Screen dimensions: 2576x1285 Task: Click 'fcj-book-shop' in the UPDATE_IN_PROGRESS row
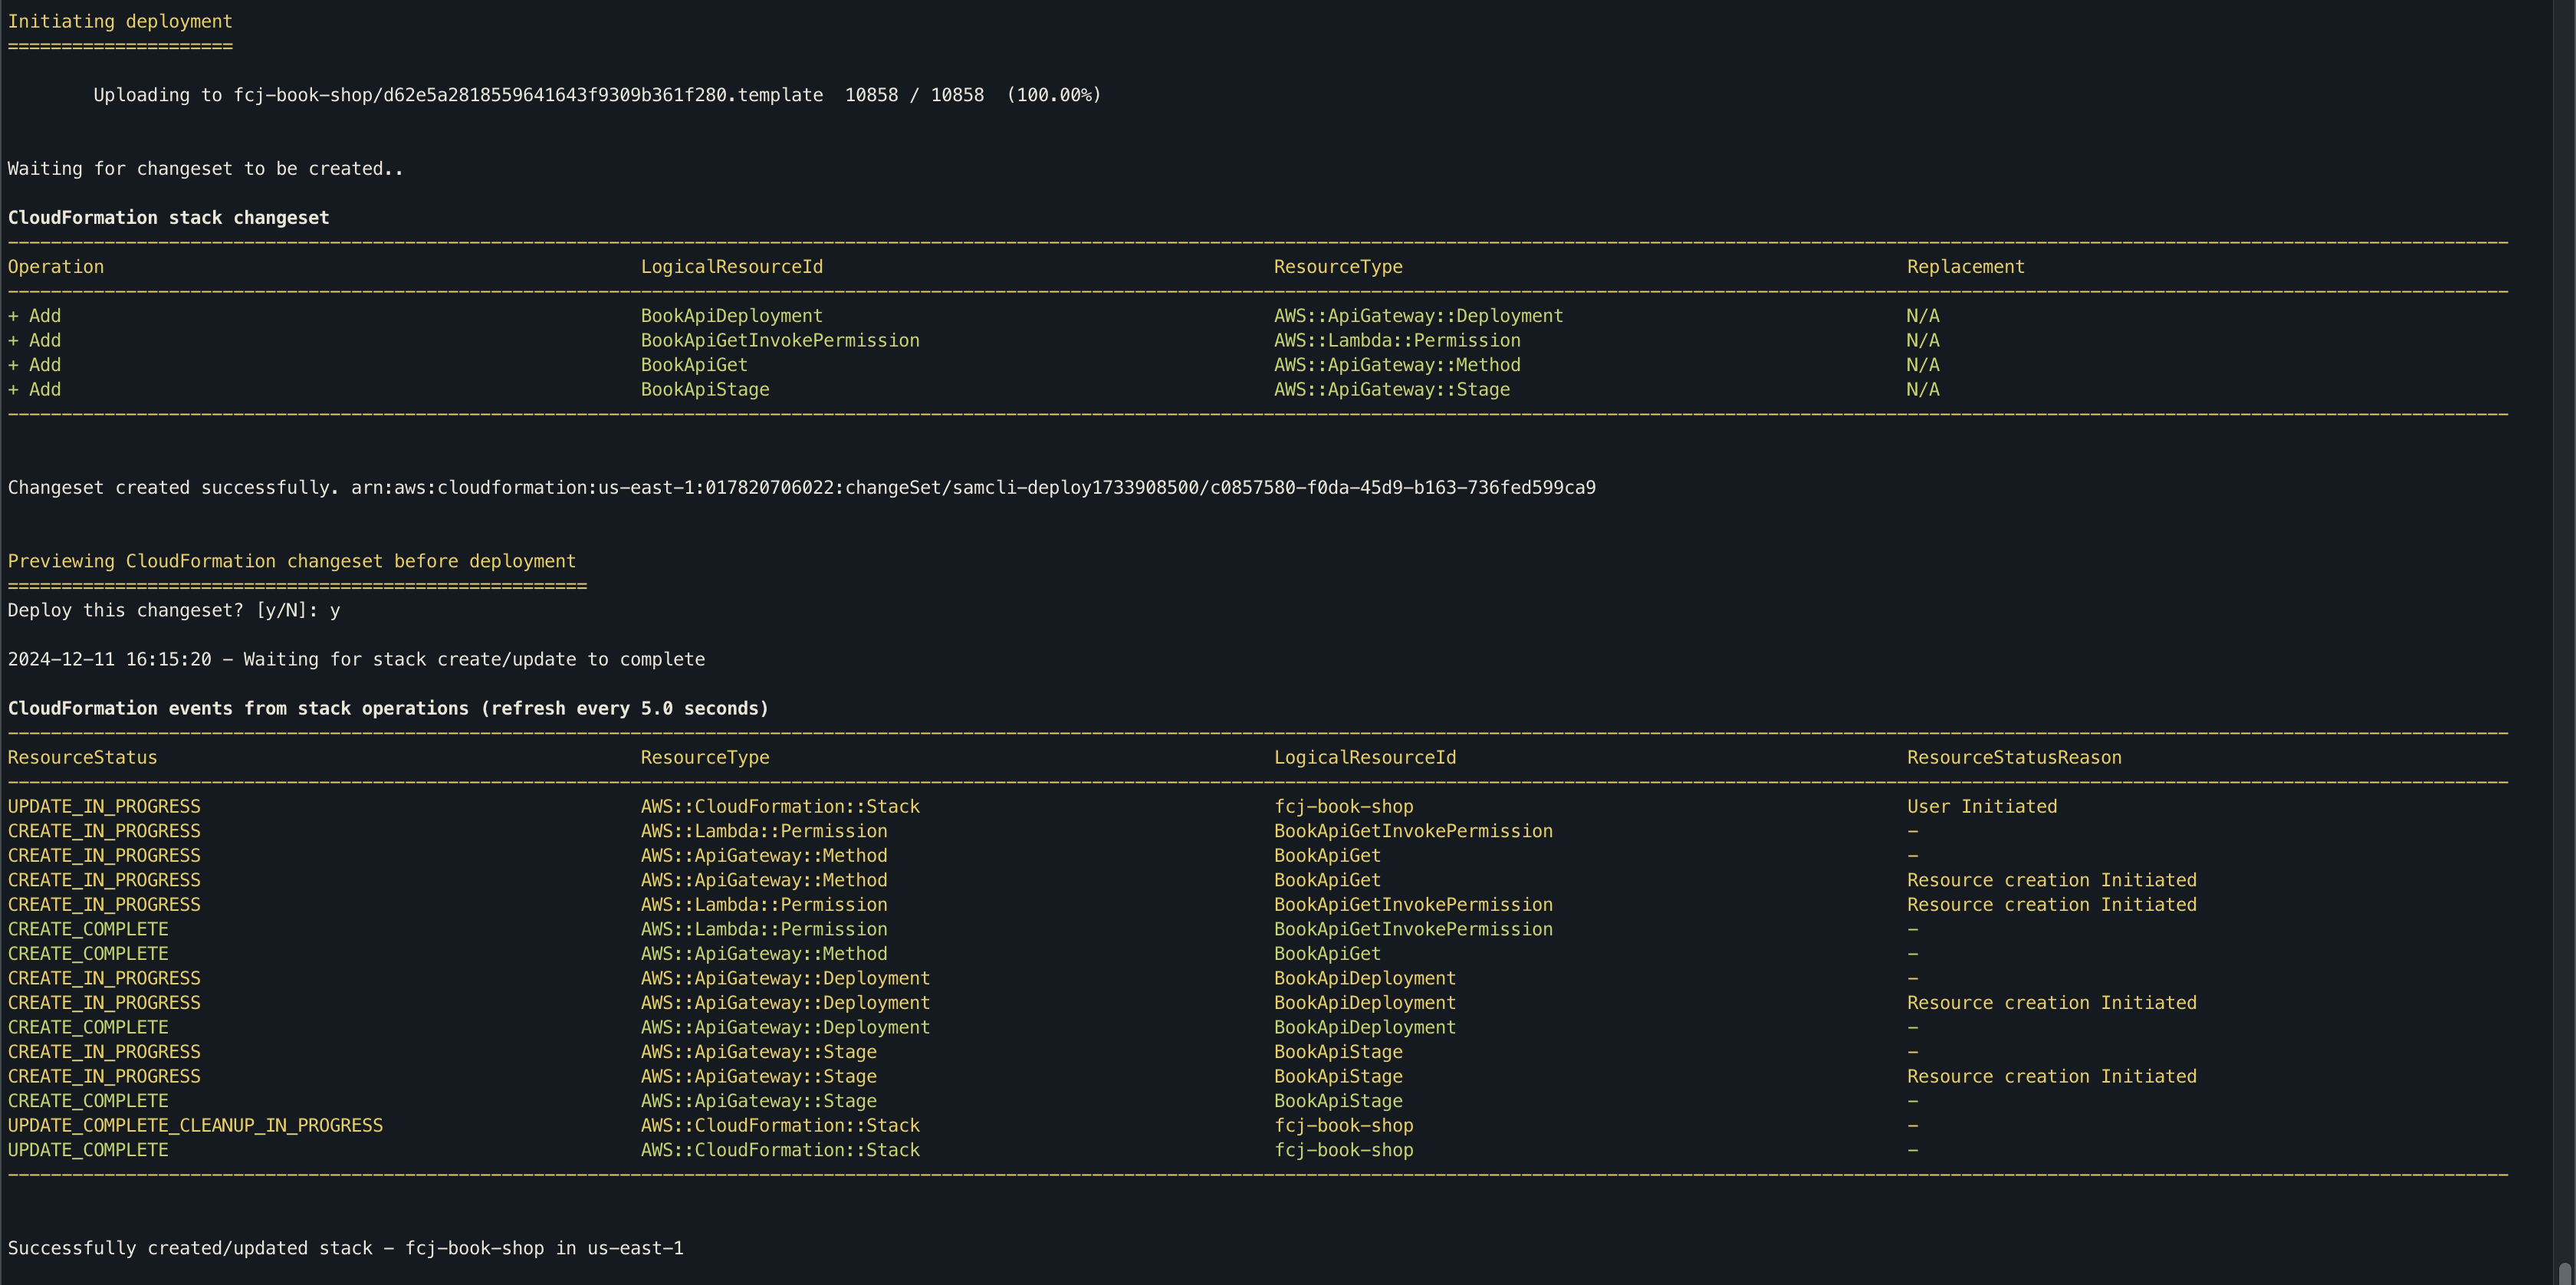click(x=1343, y=807)
